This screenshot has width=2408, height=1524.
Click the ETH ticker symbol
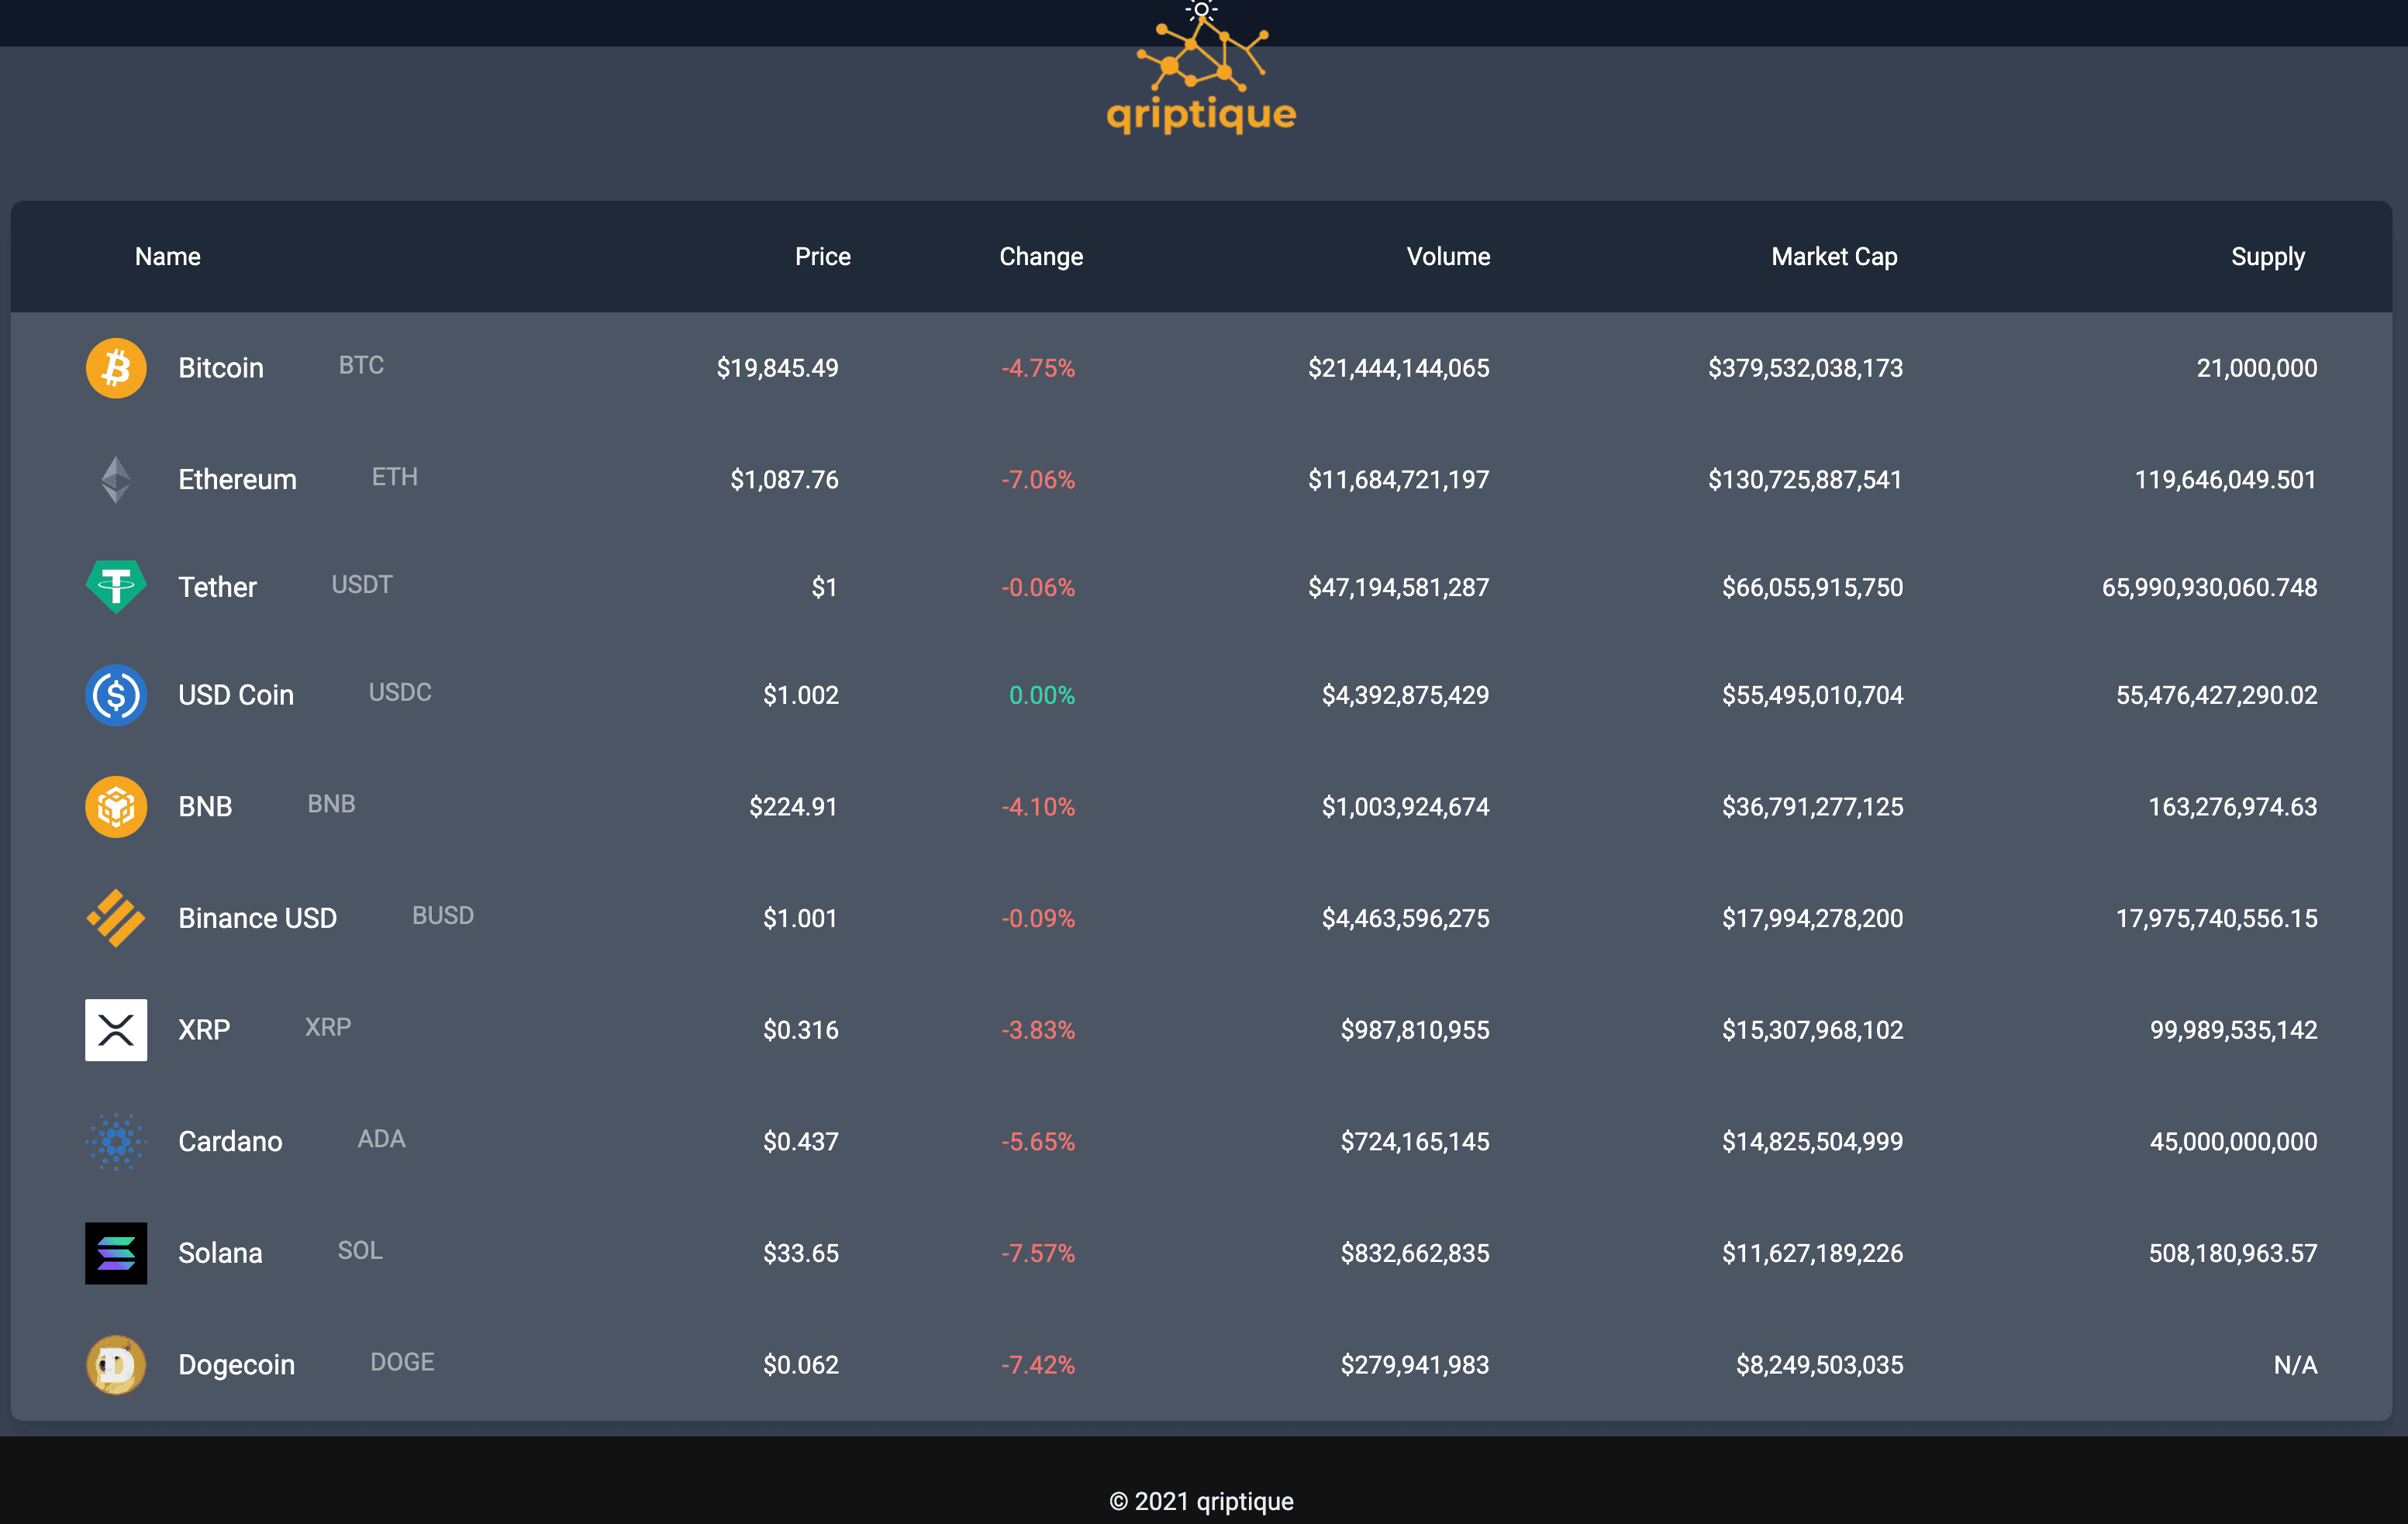pos(395,477)
